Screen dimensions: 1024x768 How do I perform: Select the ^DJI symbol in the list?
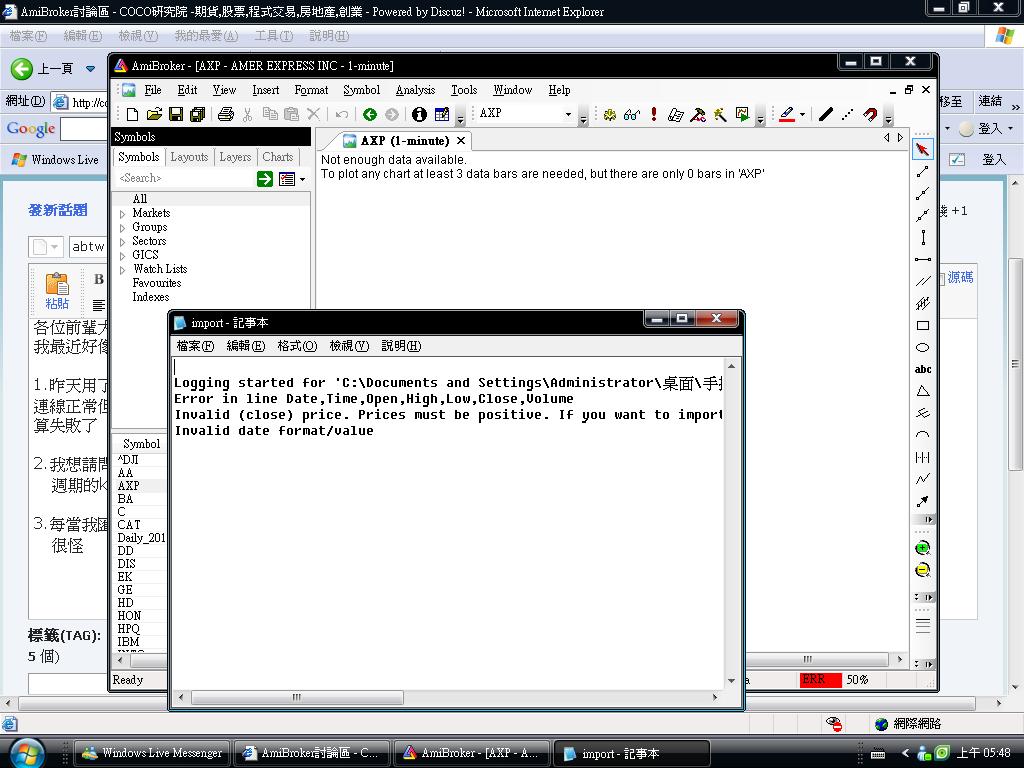[x=128, y=460]
